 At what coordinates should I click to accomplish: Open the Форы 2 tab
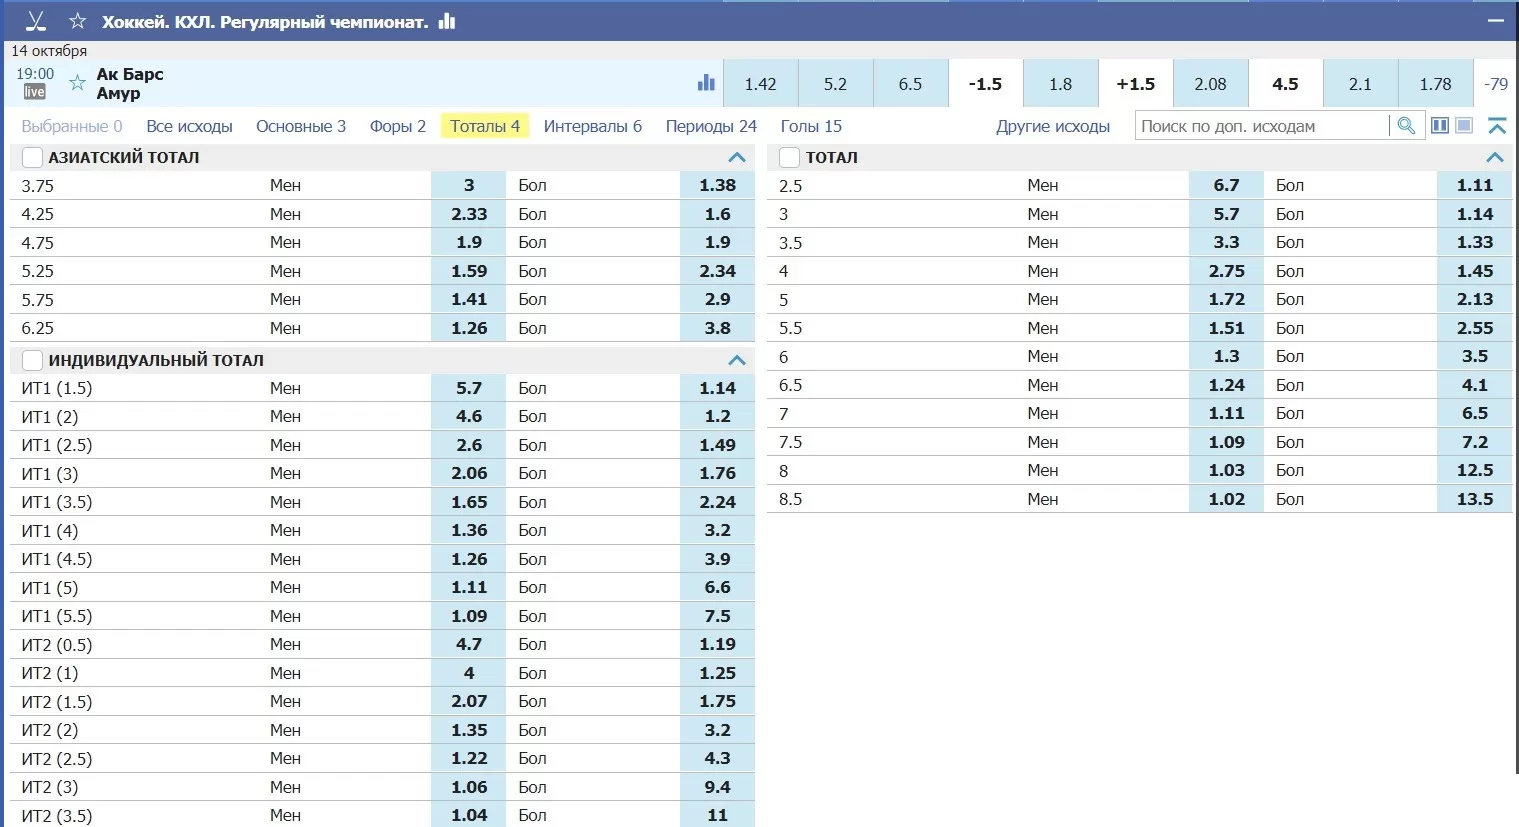pos(397,126)
